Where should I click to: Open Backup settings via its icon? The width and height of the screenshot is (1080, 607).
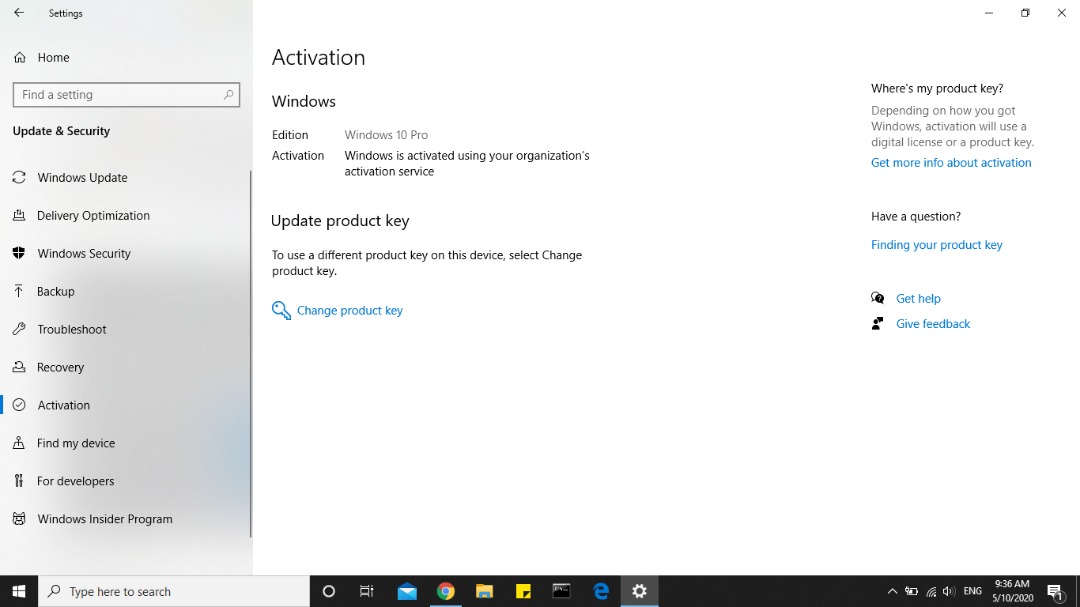[x=19, y=291]
